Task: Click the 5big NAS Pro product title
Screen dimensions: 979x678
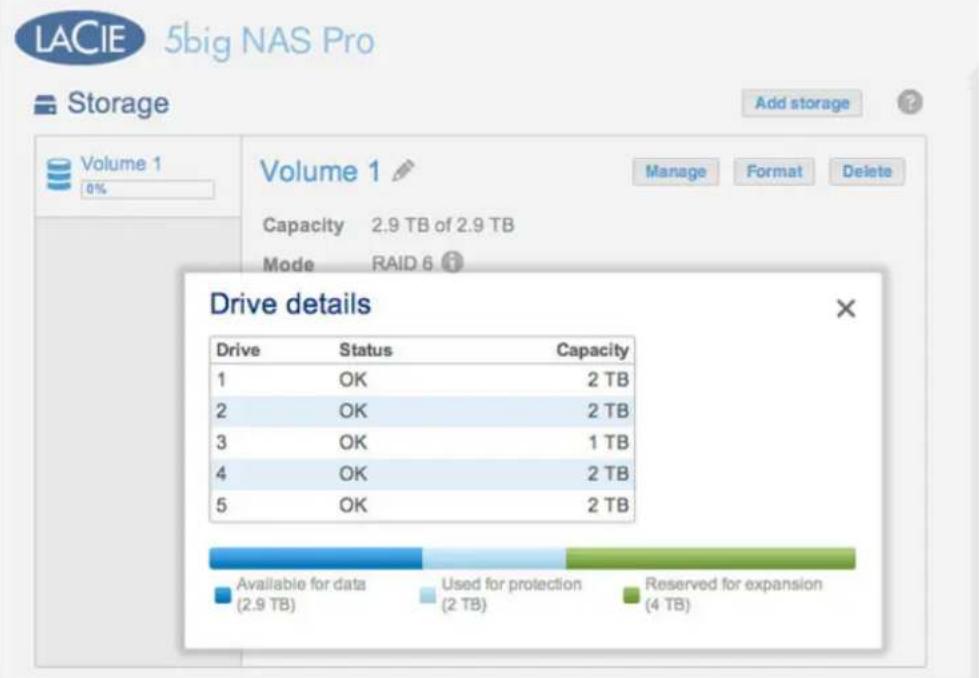Action: coord(269,41)
